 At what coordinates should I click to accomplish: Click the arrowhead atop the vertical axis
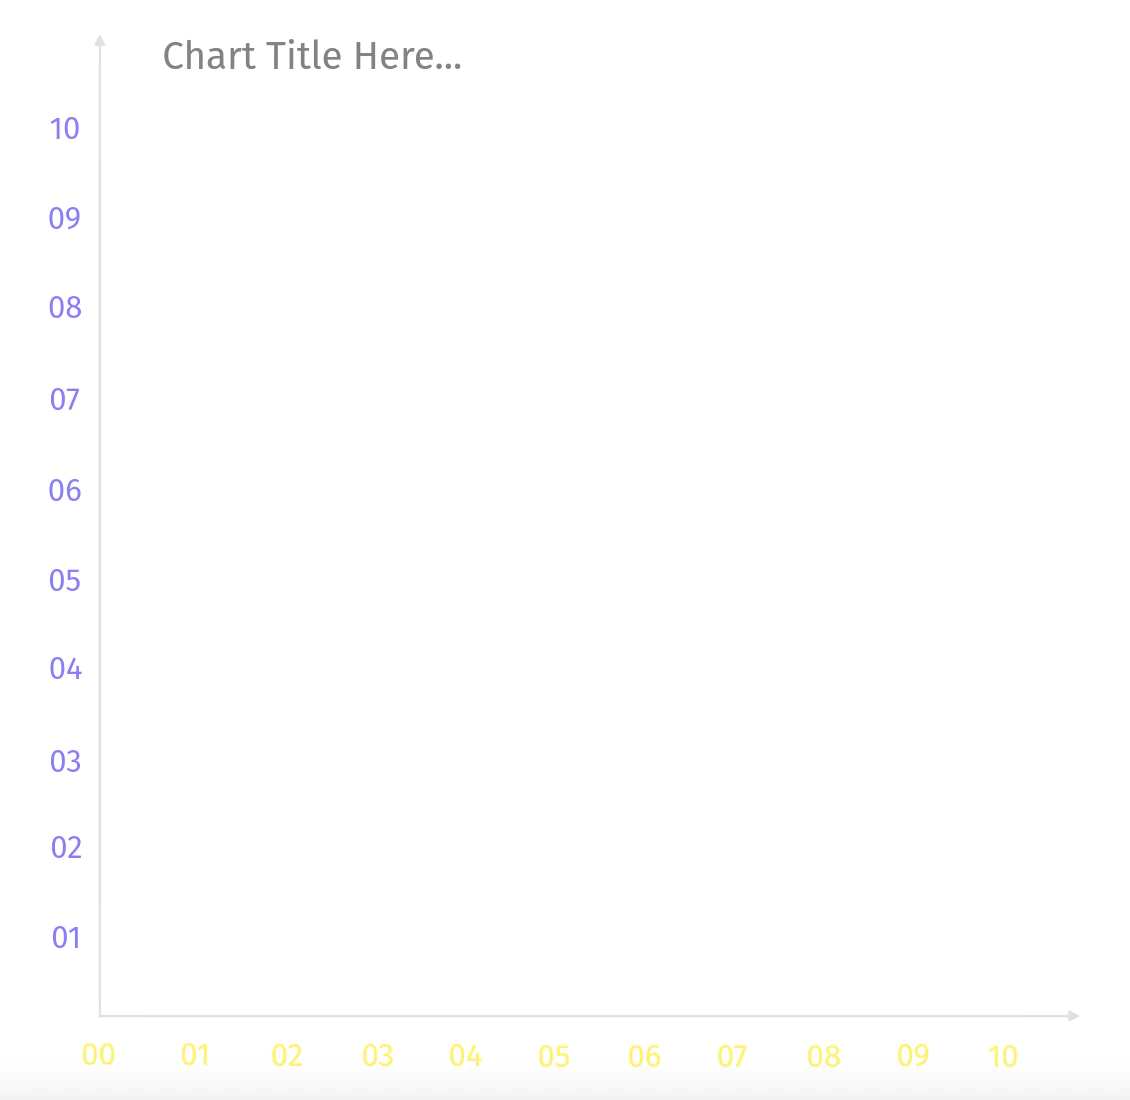point(100,40)
